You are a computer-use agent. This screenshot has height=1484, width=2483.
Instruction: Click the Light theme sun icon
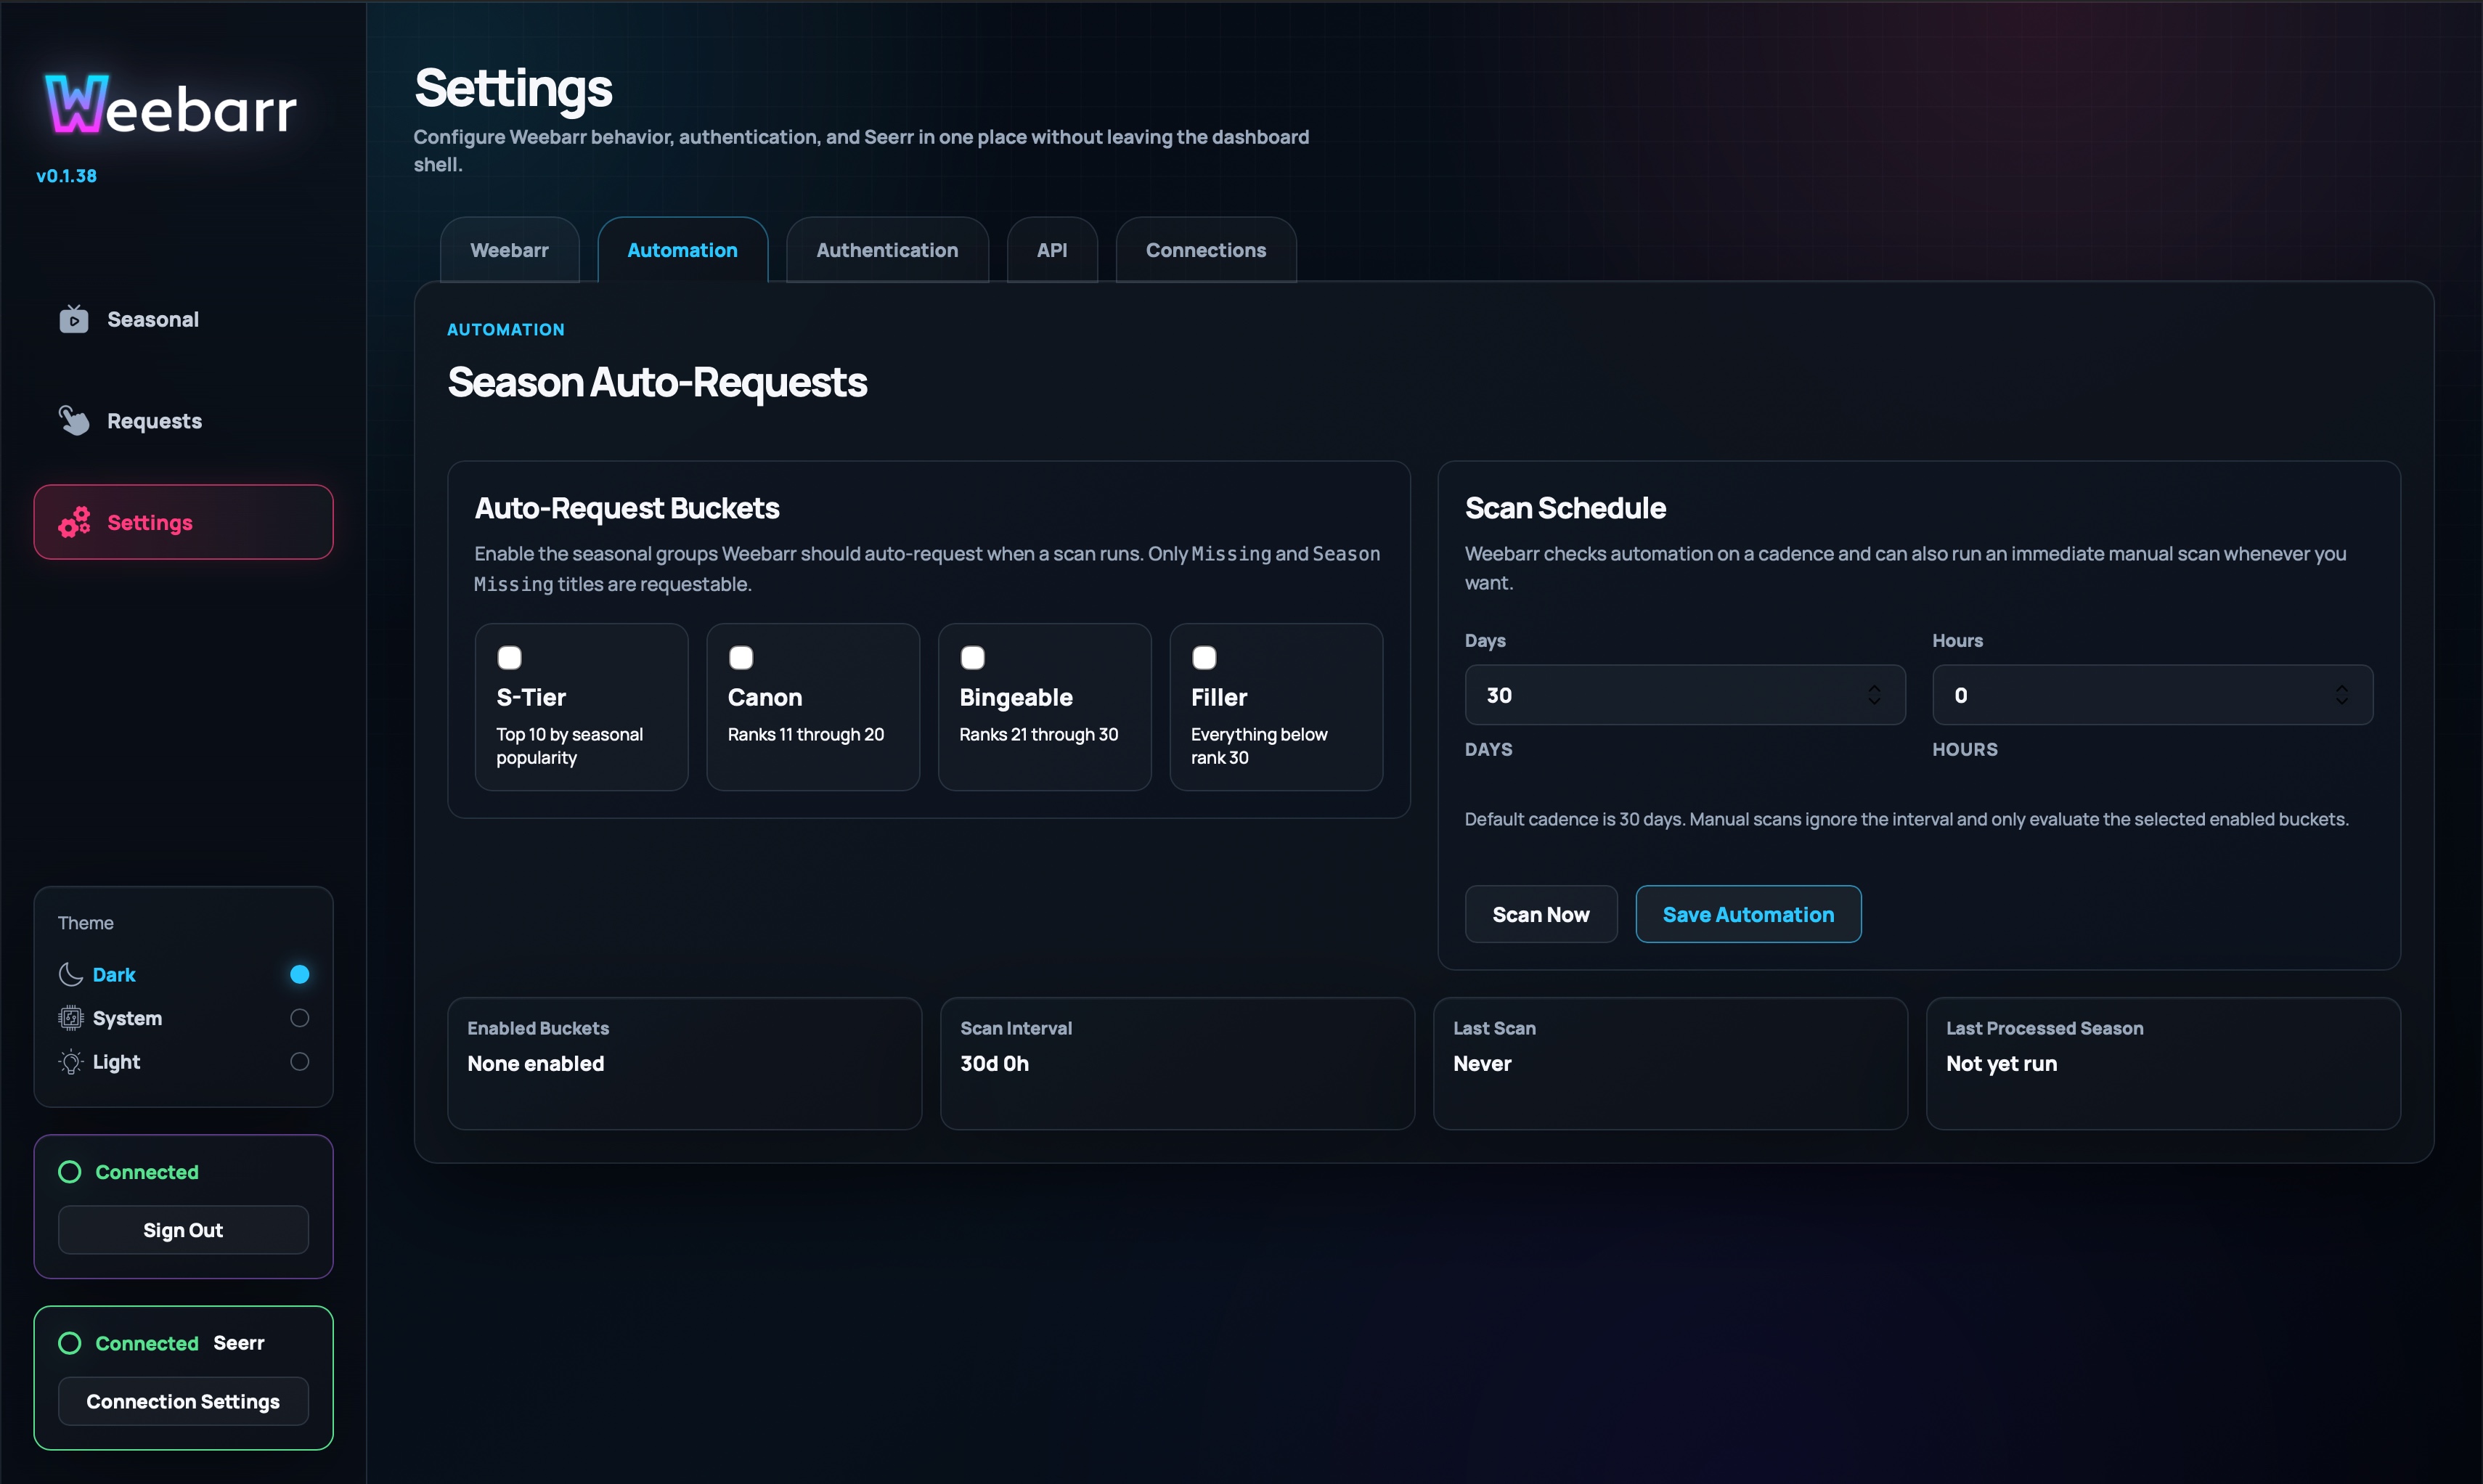71,1062
